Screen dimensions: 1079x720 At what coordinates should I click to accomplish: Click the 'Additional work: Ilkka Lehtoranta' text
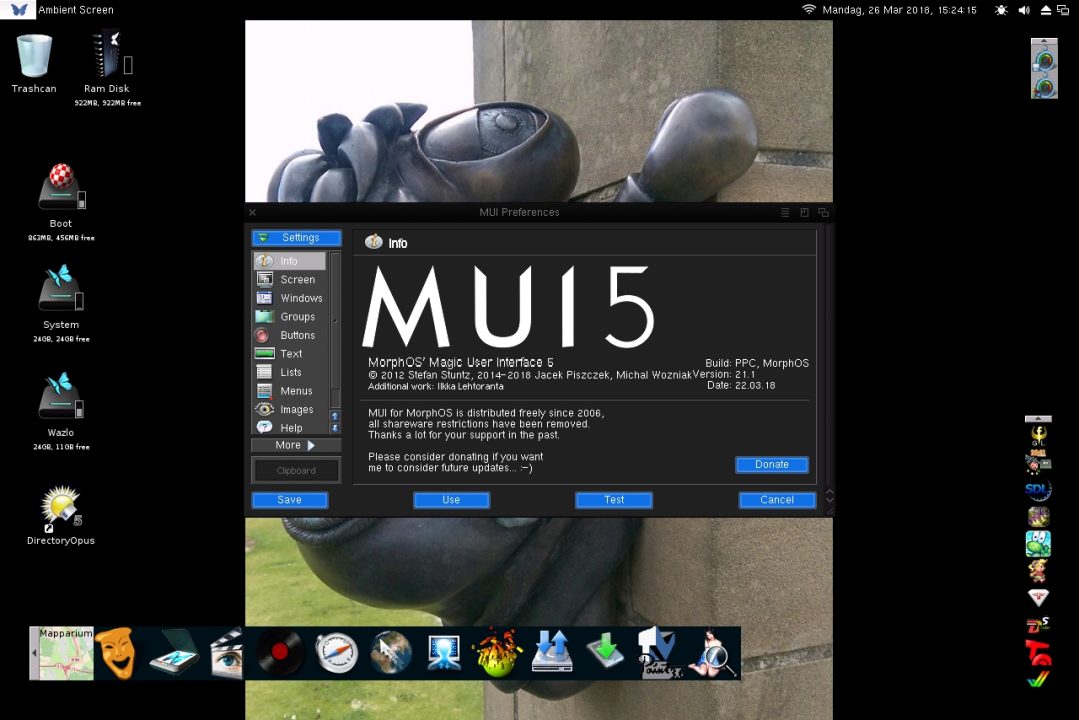pos(436,386)
